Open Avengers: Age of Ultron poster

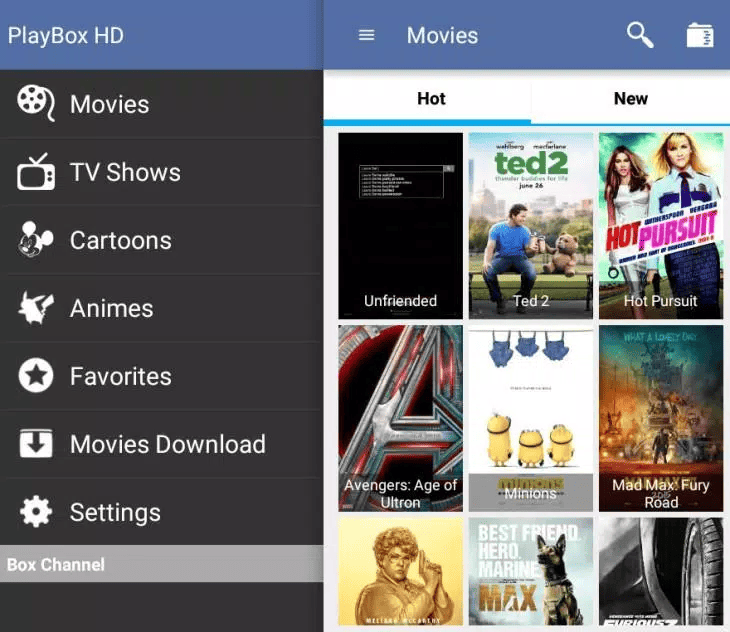(x=400, y=418)
